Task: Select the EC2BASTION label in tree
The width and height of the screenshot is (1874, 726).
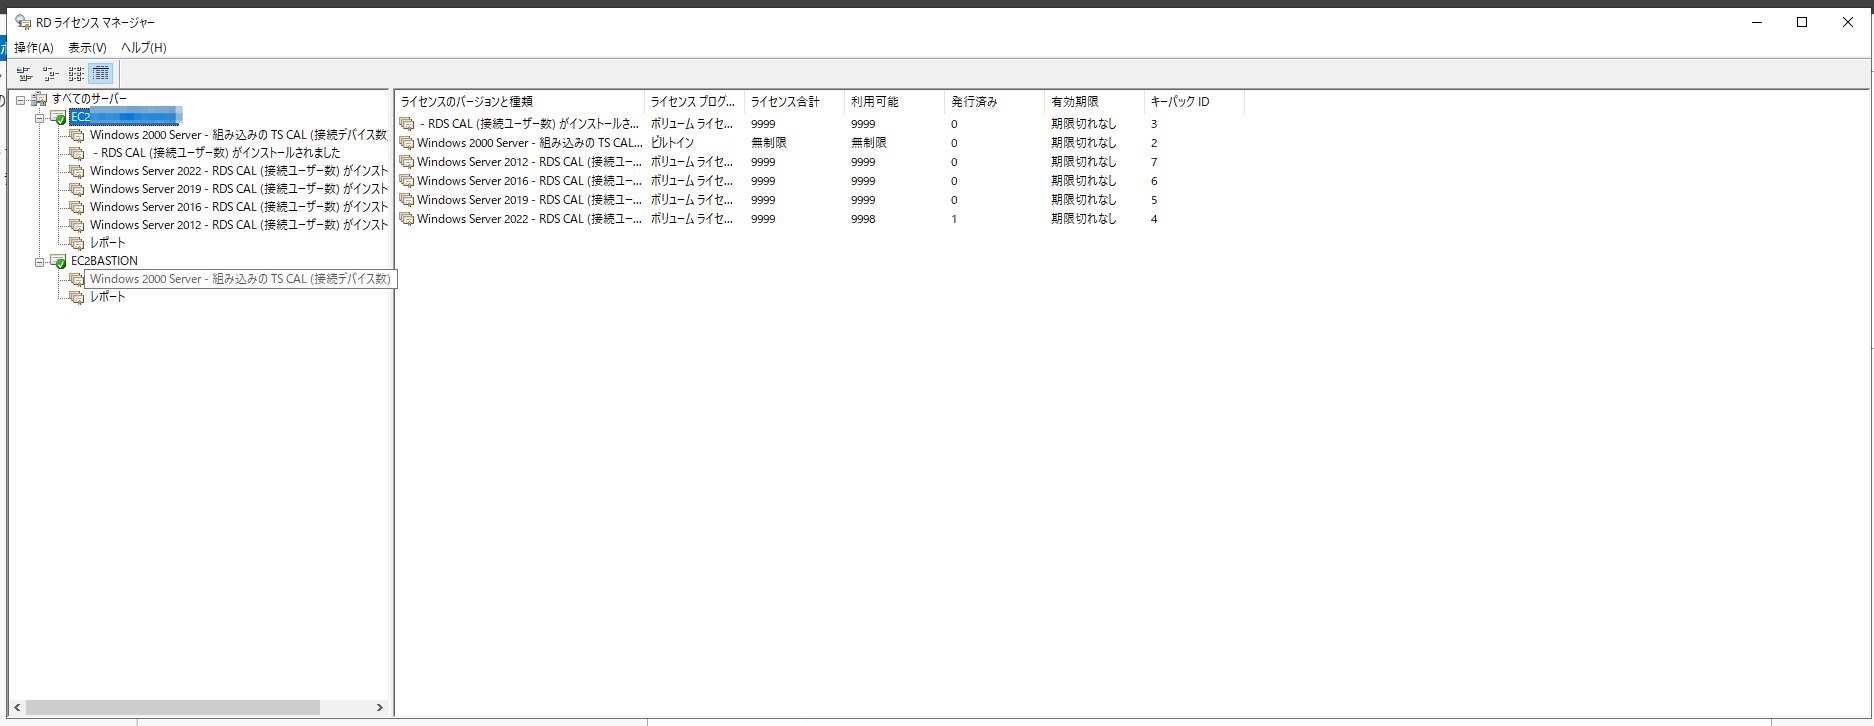Action: [x=104, y=261]
